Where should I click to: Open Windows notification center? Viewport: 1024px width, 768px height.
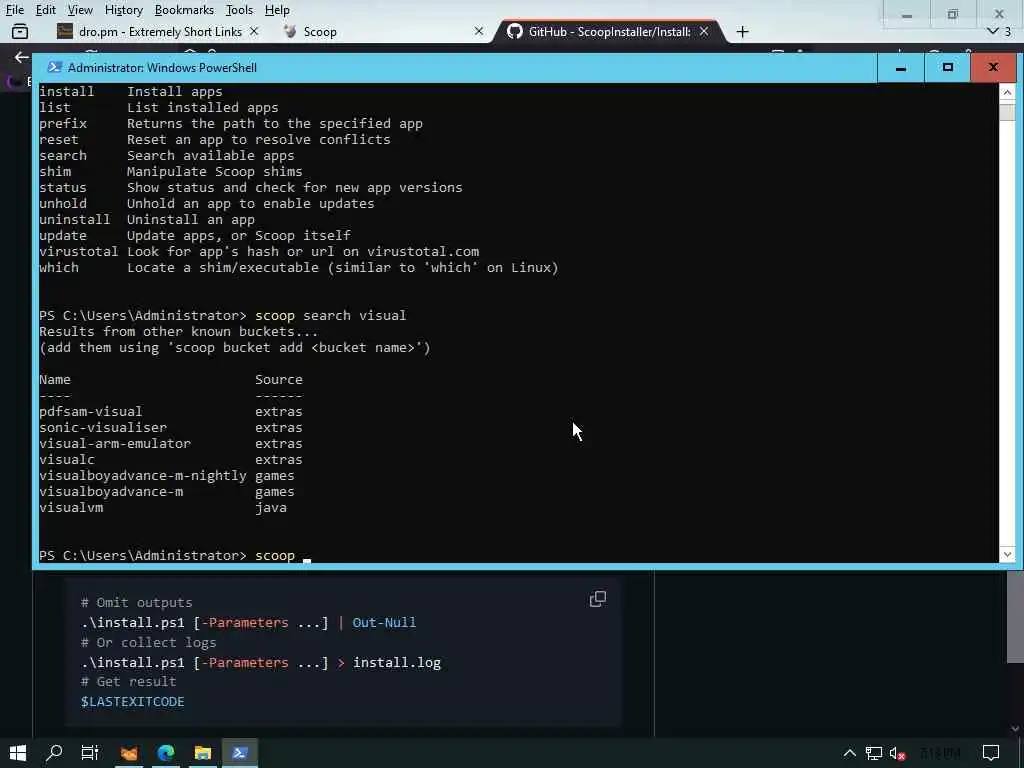(x=991, y=753)
